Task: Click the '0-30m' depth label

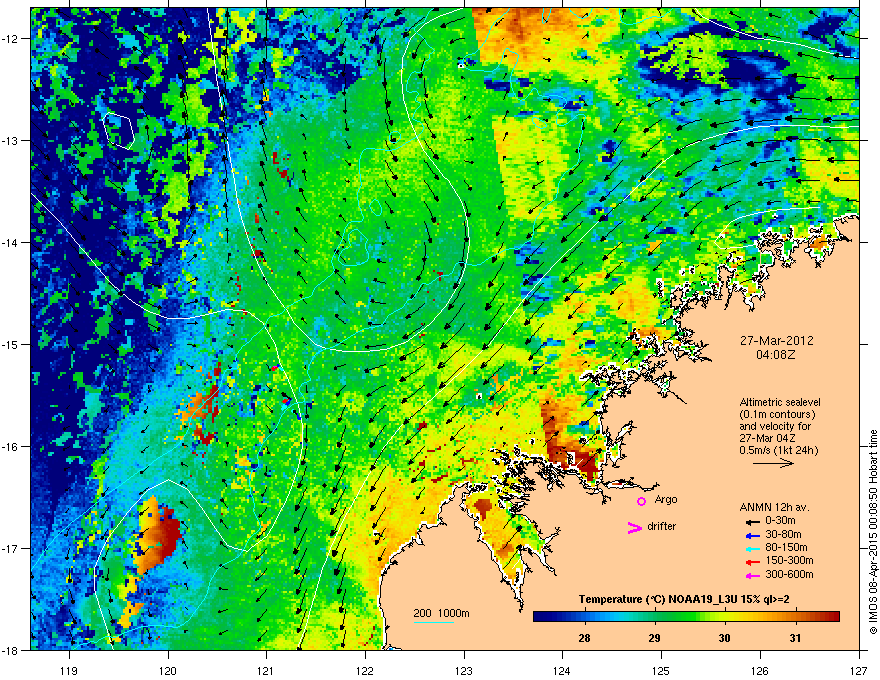Action: (780, 521)
